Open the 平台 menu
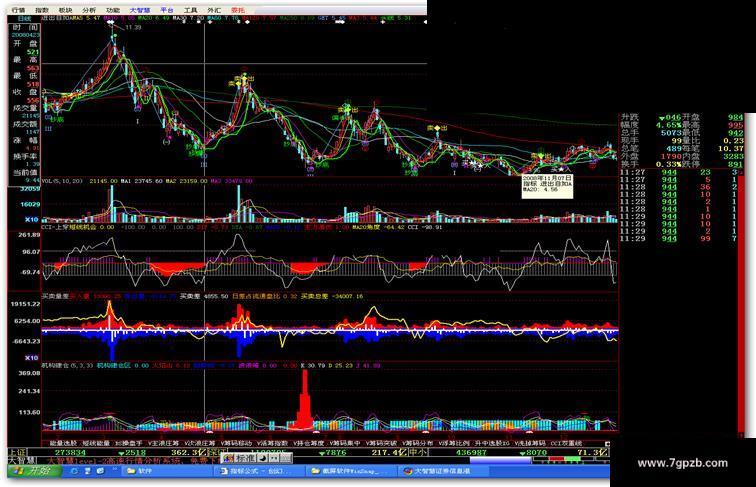The width and height of the screenshot is (756, 487). 167,10
